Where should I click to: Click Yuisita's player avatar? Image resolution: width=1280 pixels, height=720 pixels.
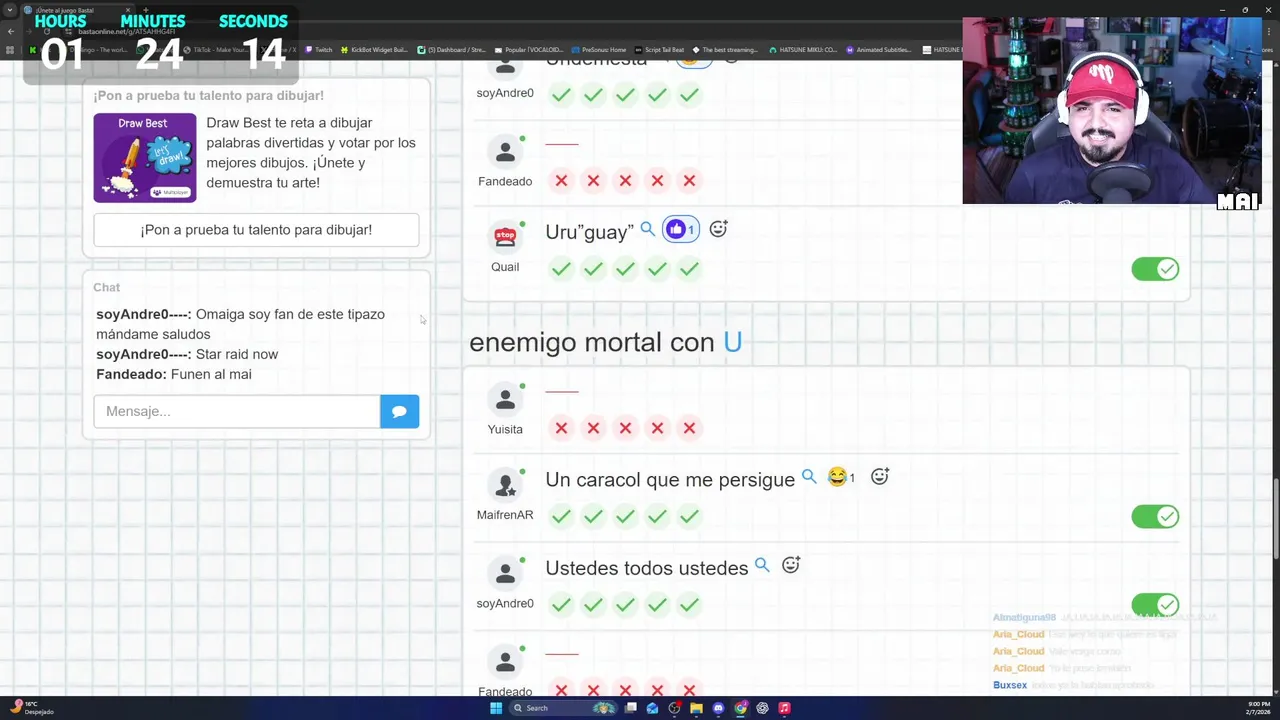tap(505, 399)
